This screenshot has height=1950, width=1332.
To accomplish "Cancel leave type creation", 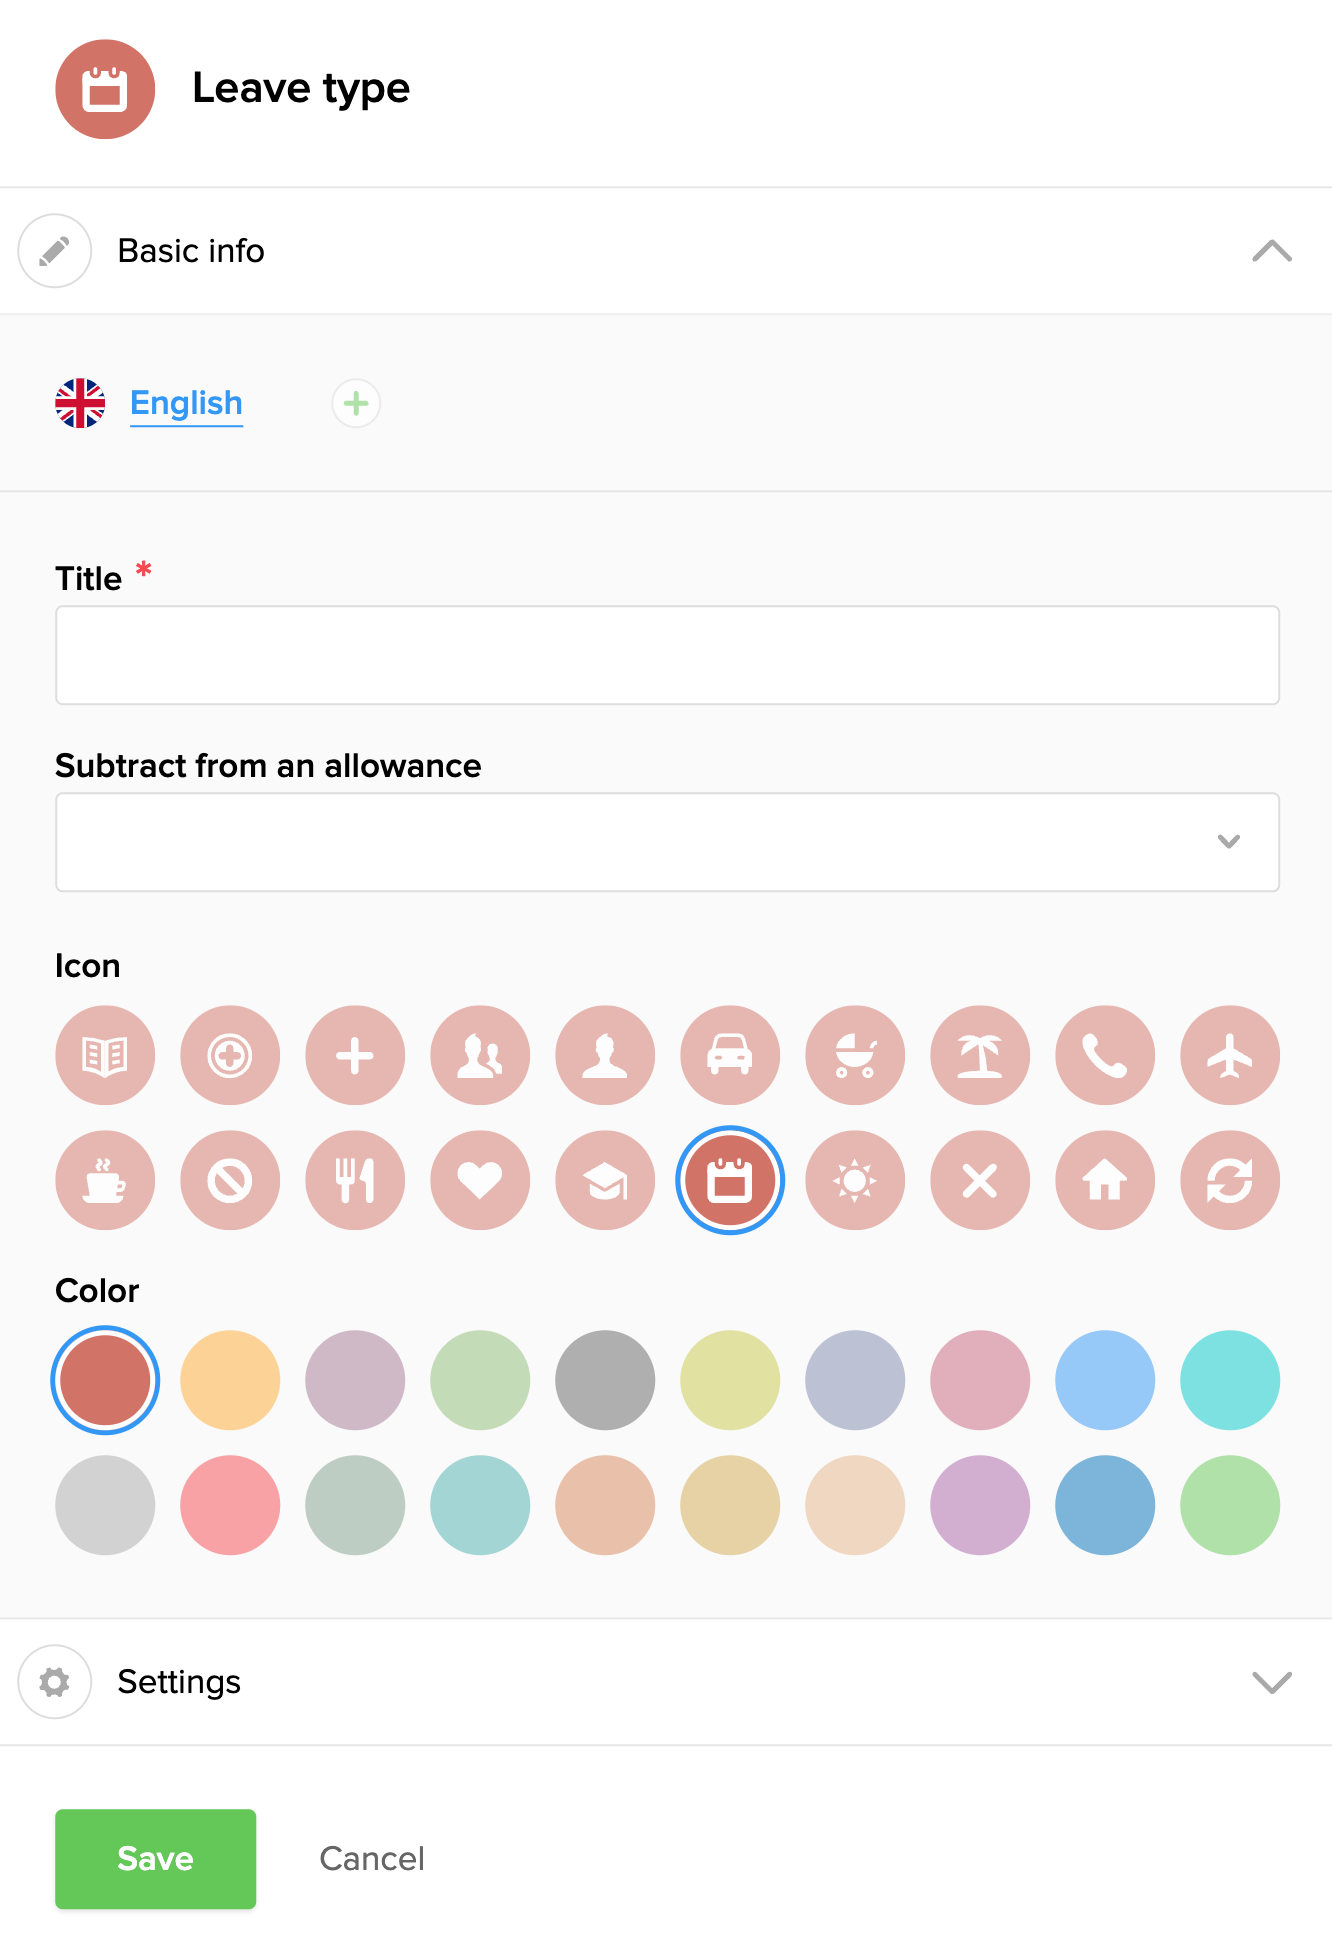I will pyautogui.click(x=372, y=1858).
